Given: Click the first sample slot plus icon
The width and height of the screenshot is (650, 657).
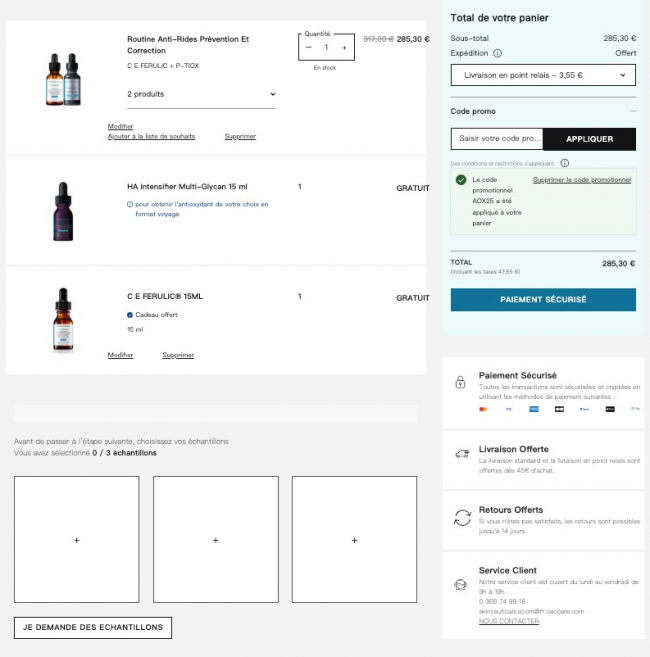Looking at the screenshot, I should (77, 540).
